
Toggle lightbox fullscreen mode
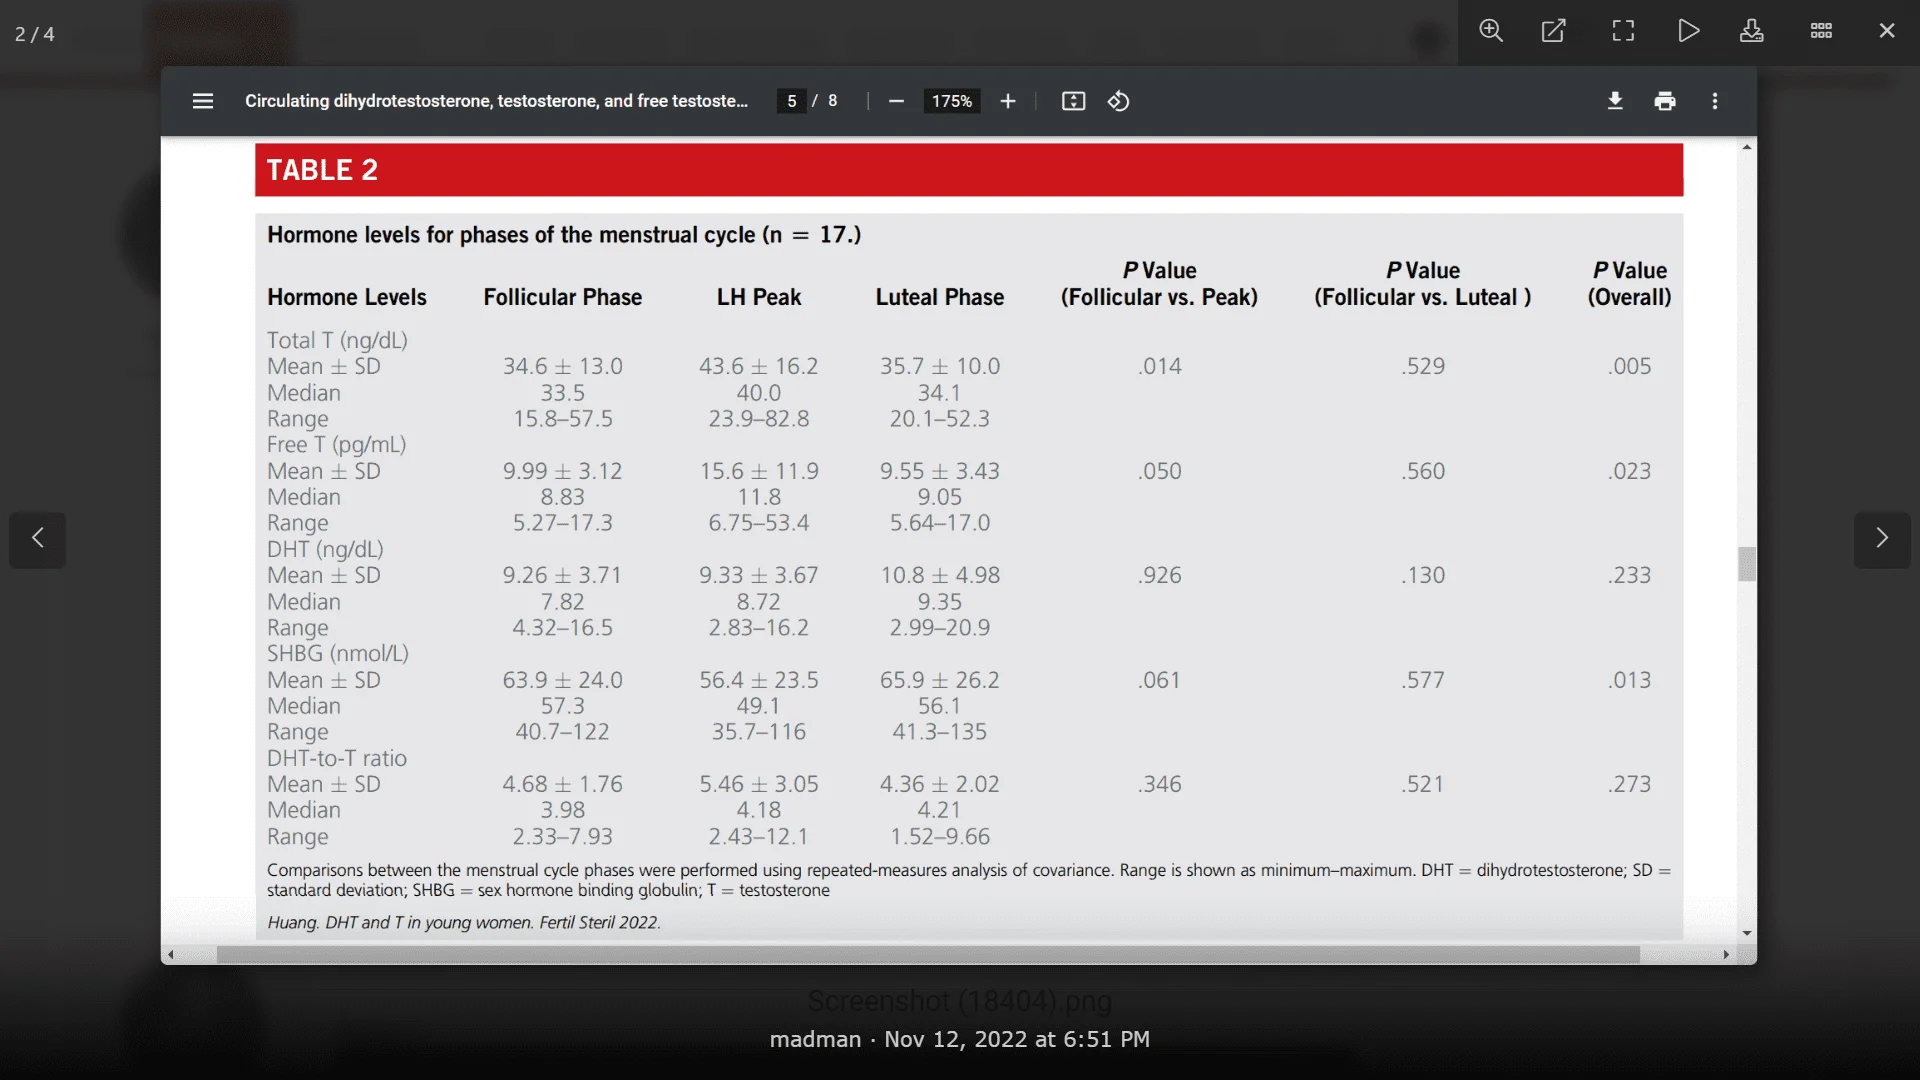1624,31
